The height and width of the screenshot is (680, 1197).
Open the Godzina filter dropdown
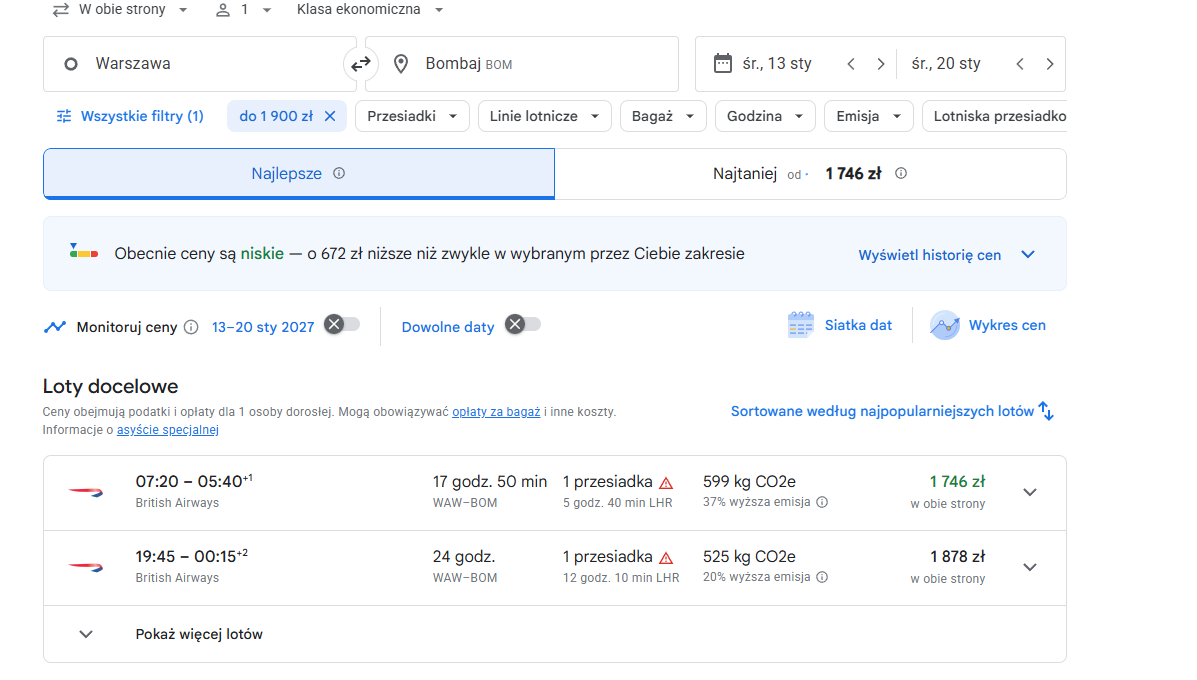click(765, 116)
